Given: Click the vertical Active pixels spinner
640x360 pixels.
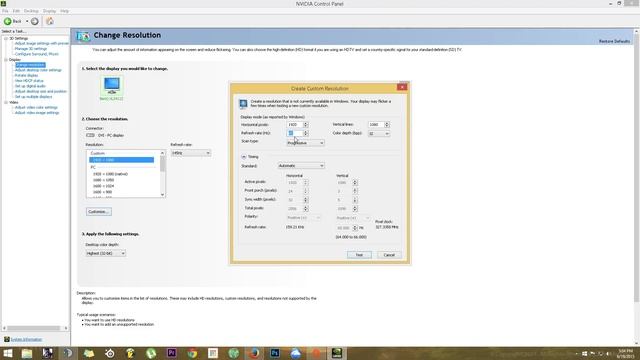Looking at the screenshot, I should click(x=355, y=182).
